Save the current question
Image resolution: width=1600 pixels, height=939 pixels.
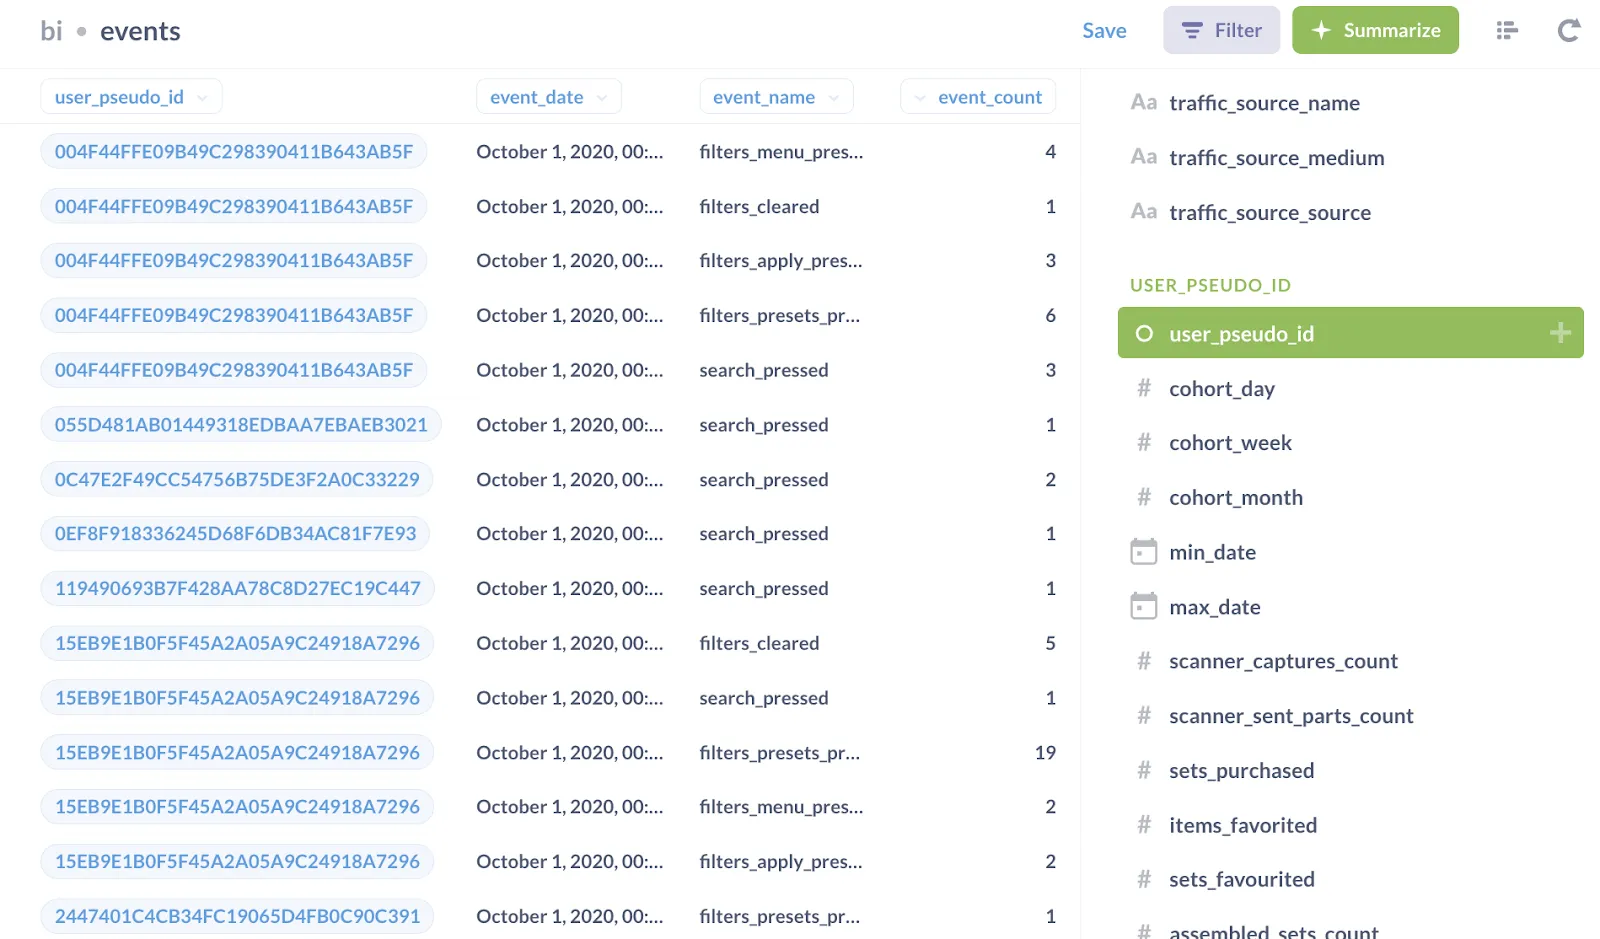[x=1104, y=30]
